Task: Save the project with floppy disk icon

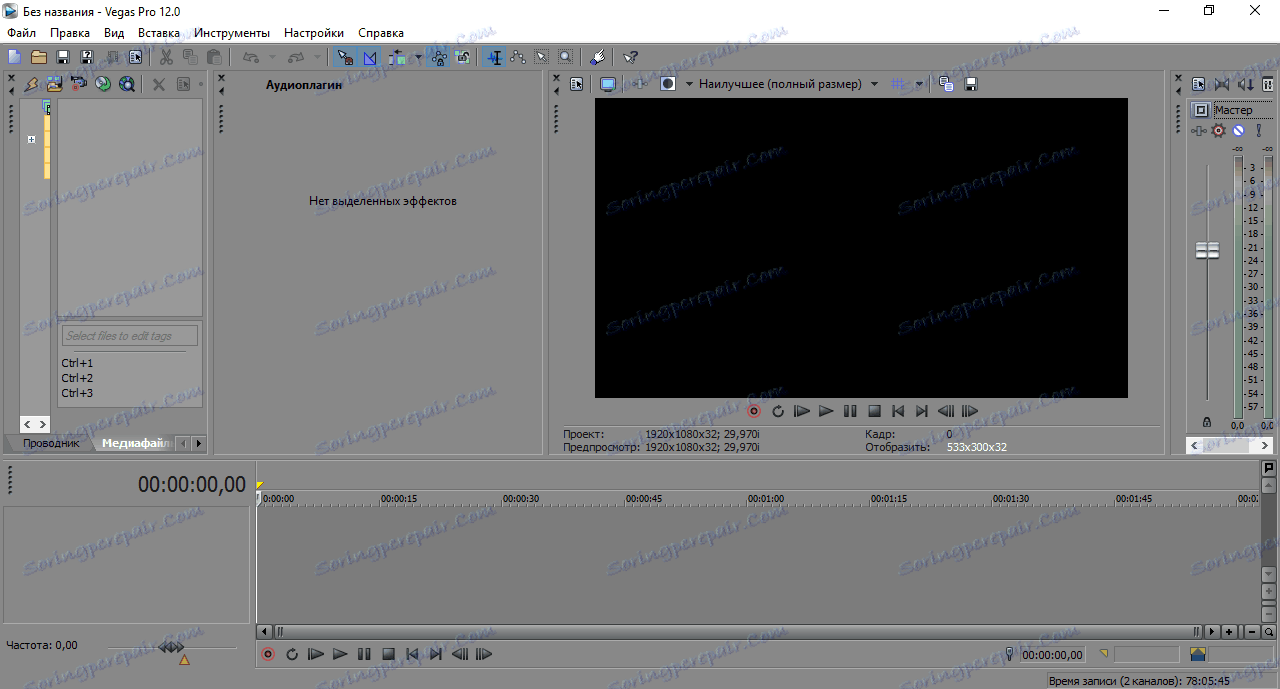Action: [x=63, y=57]
